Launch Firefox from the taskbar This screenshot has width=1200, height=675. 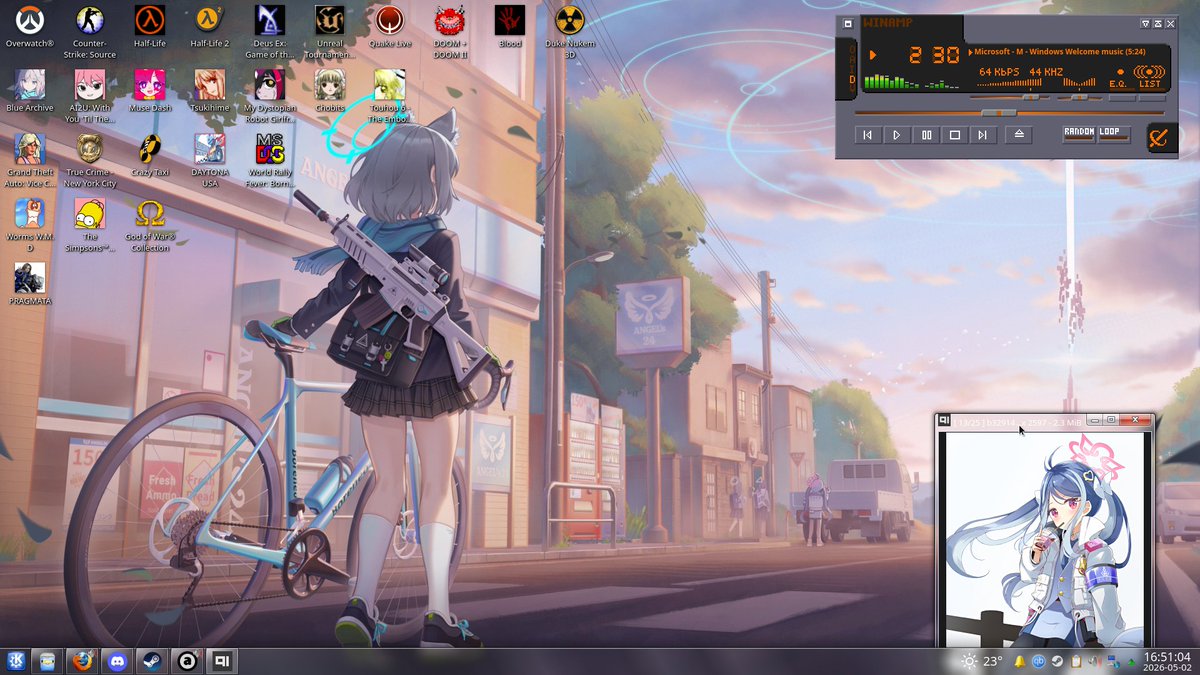click(x=83, y=661)
